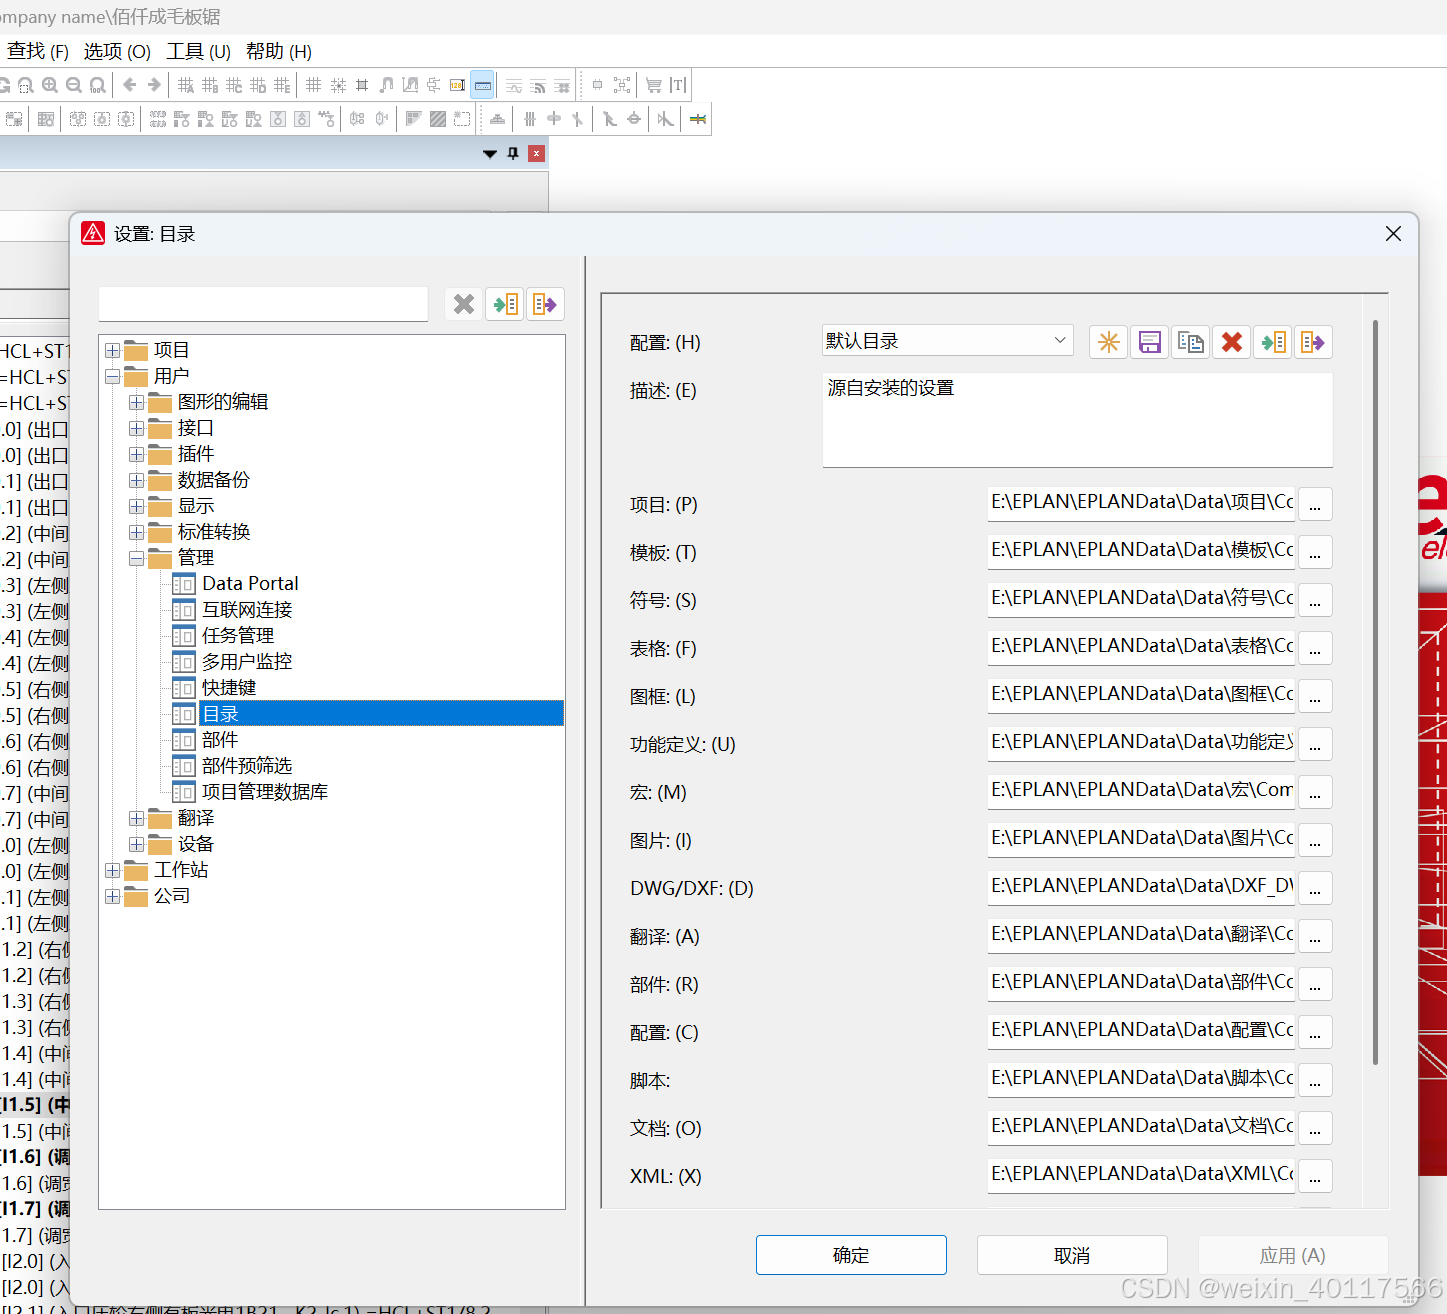1447x1314 pixels.
Task: Save the directory configuration with the floppy icon
Action: click(1150, 342)
